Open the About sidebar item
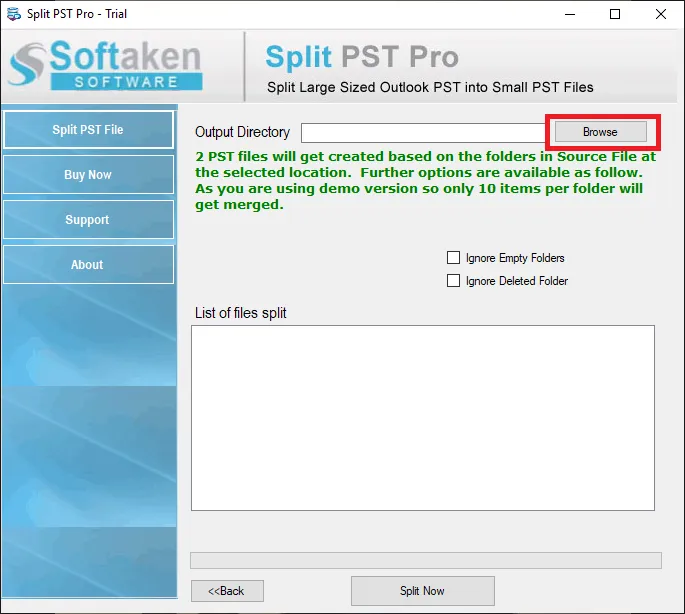The image size is (685, 614). coord(88,264)
